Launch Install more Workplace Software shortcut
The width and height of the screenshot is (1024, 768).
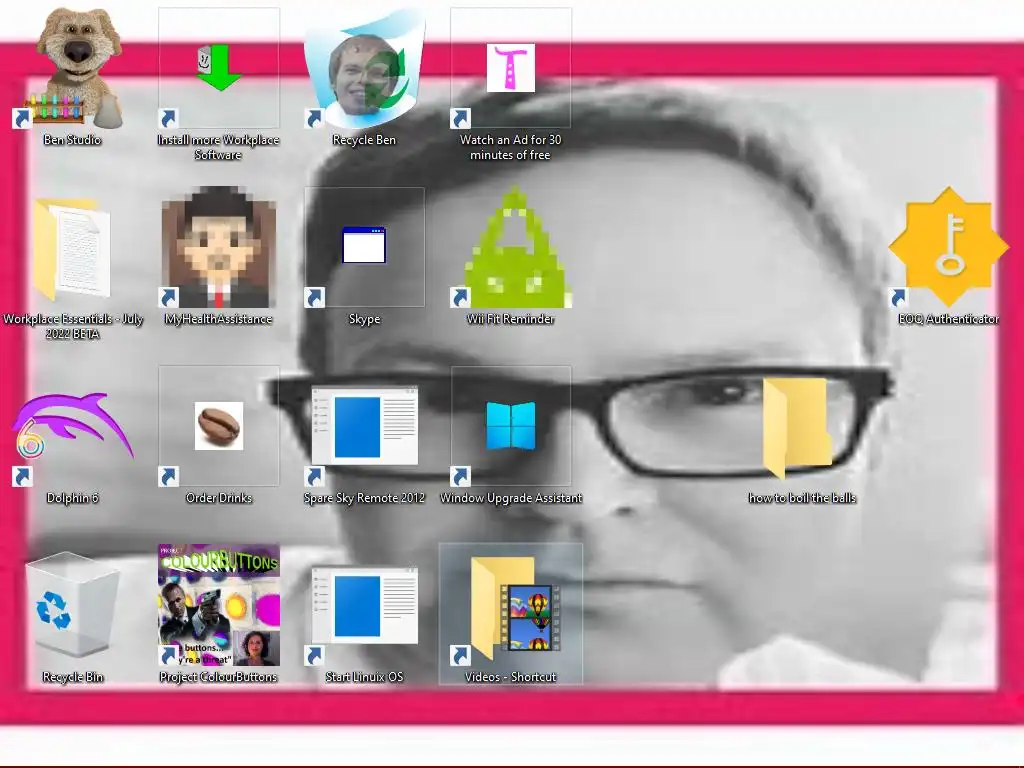(219, 68)
